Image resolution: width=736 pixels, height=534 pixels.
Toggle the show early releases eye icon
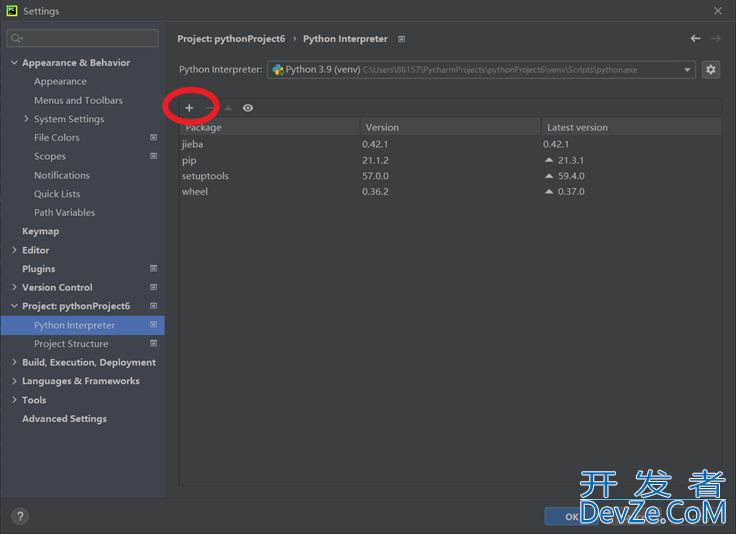click(248, 108)
